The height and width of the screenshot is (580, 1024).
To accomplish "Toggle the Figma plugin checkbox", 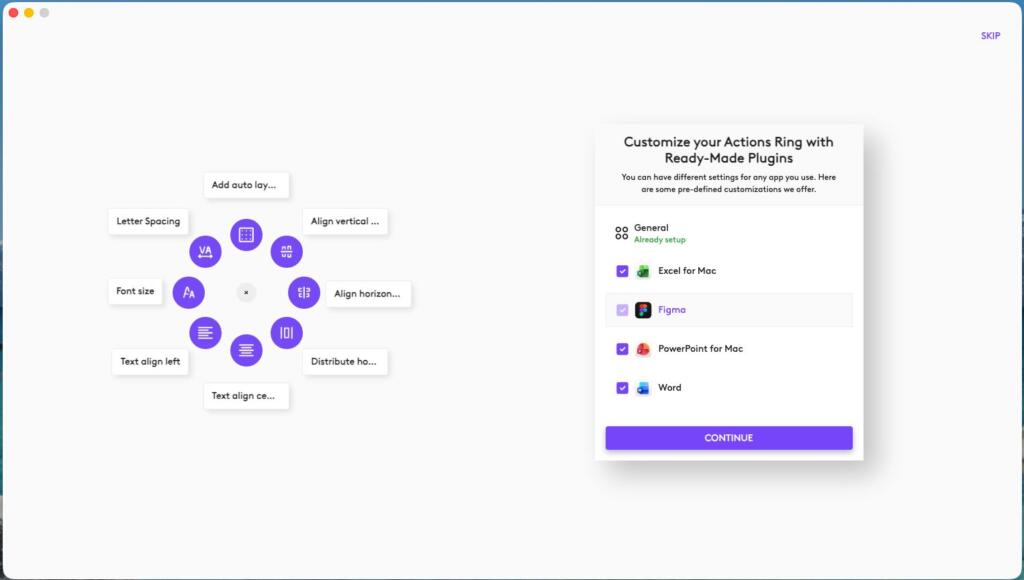I will pyautogui.click(x=622, y=310).
